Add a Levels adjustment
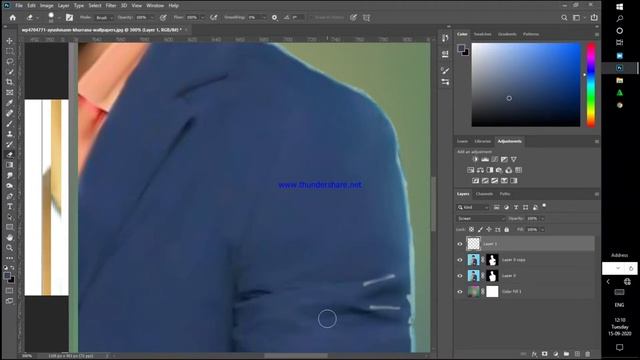Screen dimensions: 640x360 (x=485, y=159)
